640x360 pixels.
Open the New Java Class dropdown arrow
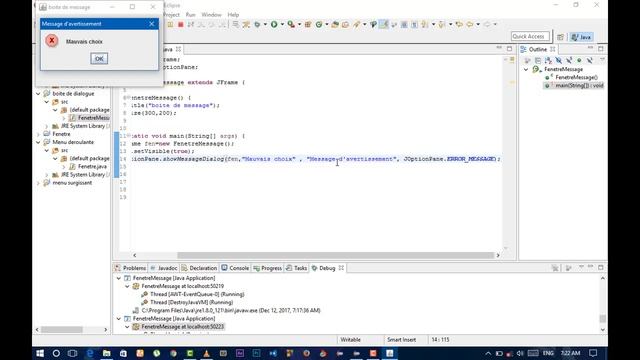[x=326, y=24]
